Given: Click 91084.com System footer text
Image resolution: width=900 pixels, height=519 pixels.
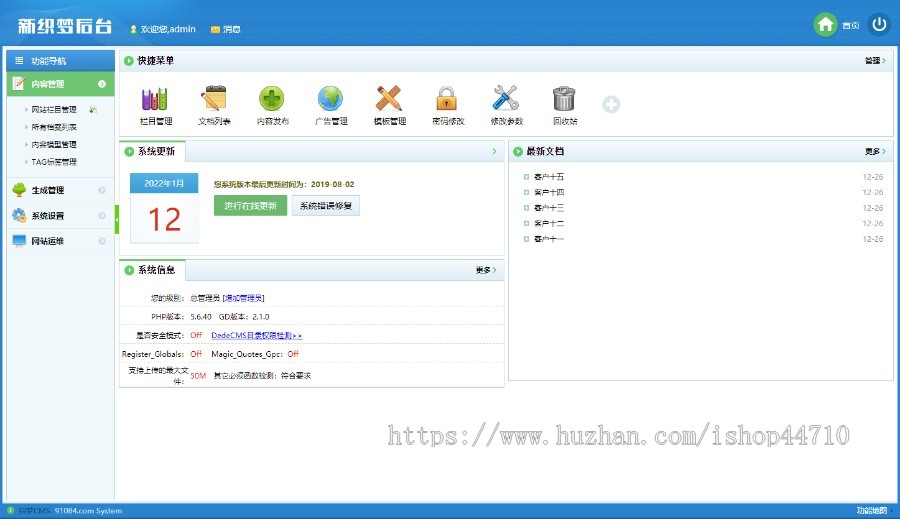Looking at the screenshot, I should tap(88, 510).
